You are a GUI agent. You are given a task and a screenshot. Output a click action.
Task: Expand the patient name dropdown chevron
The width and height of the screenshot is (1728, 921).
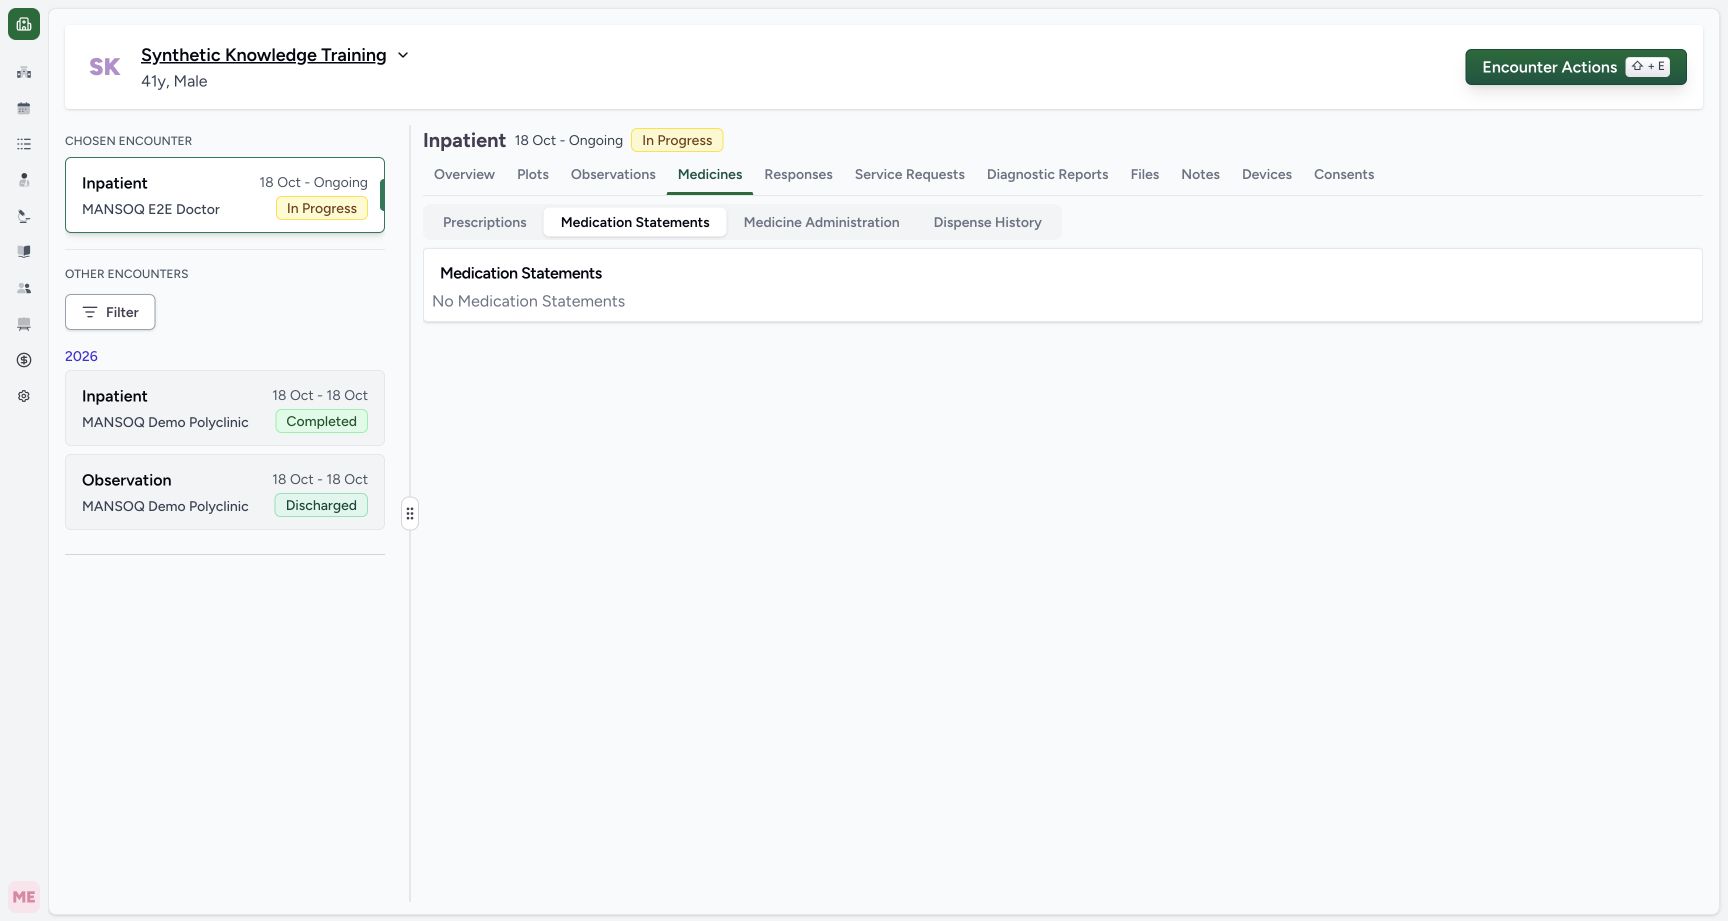(403, 55)
